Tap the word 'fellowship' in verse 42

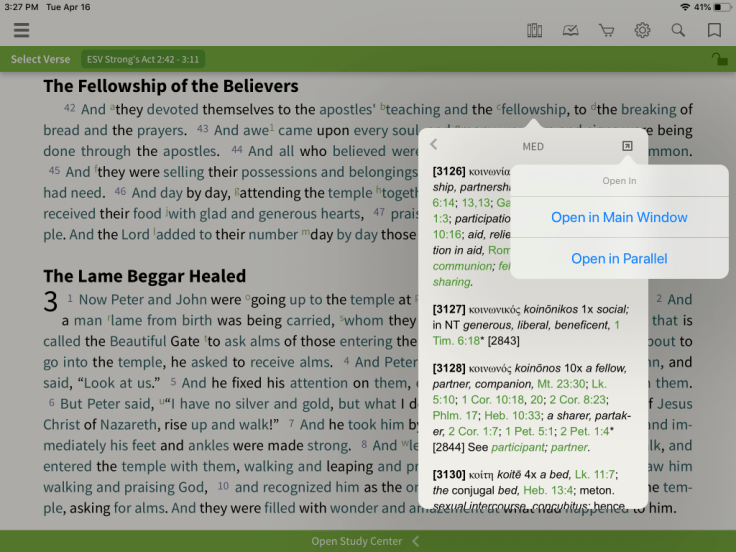pyautogui.click(x=534, y=110)
